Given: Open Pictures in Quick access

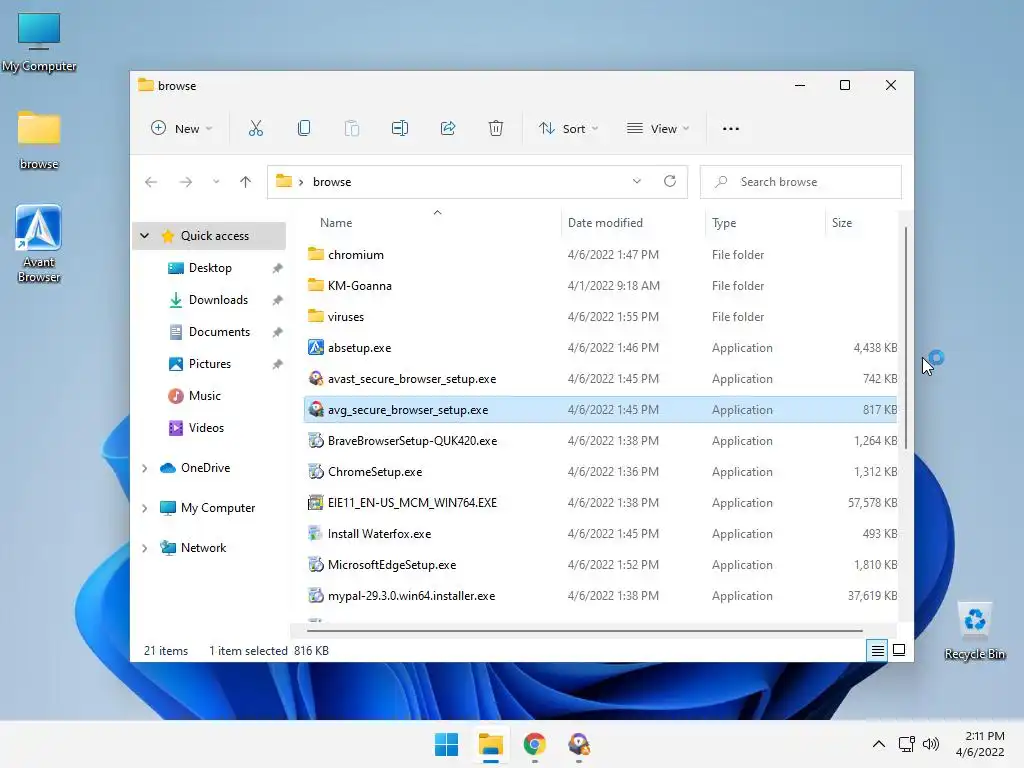Looking at the screenshot, I should point(210,364).
